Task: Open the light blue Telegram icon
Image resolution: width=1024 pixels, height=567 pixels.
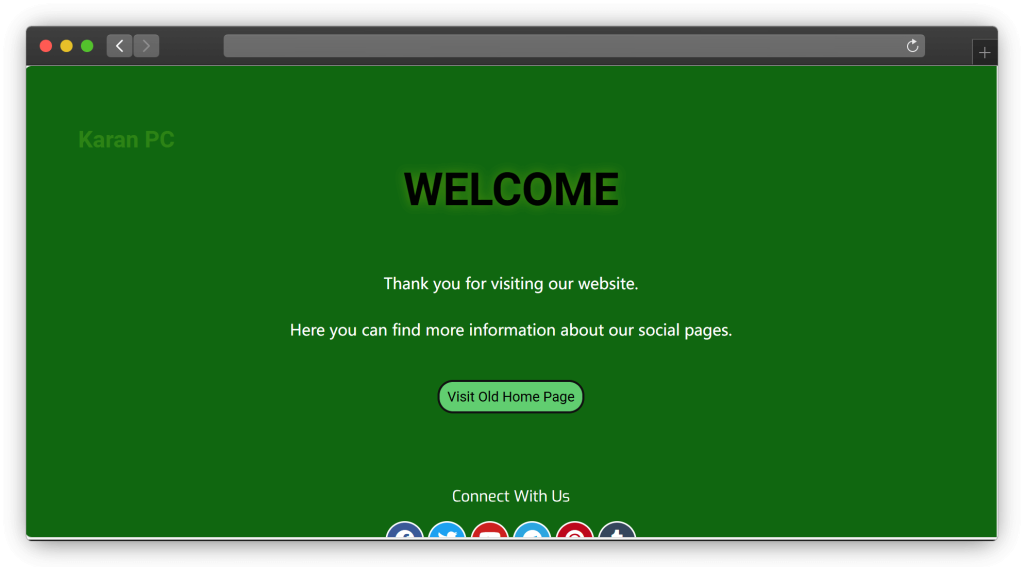Action: point(532,531)
